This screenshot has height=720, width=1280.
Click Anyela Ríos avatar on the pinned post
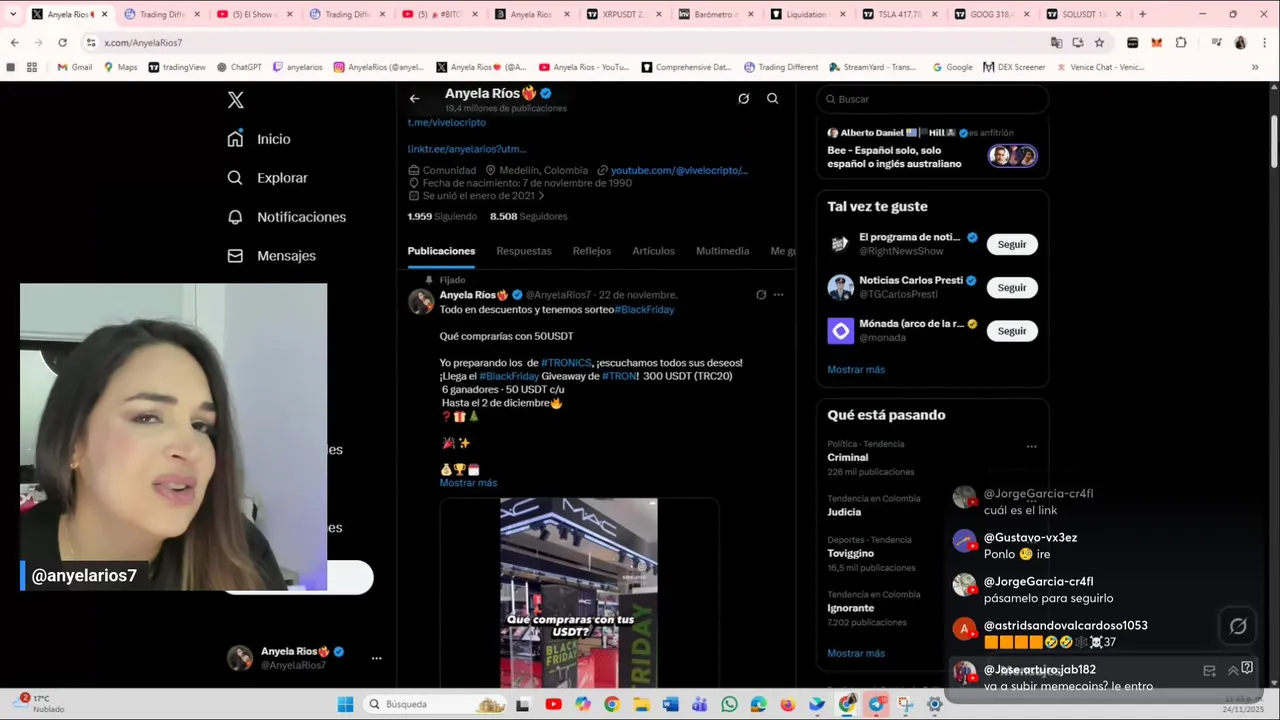point(421,301)
